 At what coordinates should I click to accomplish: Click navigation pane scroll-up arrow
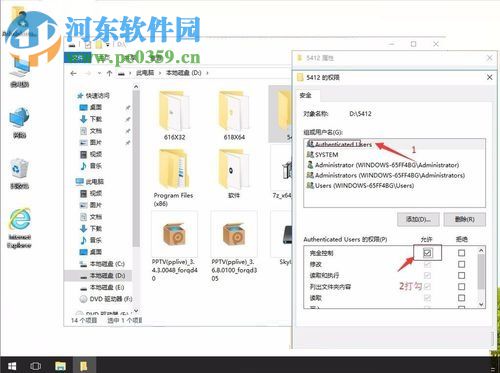[x=136, y=87]
